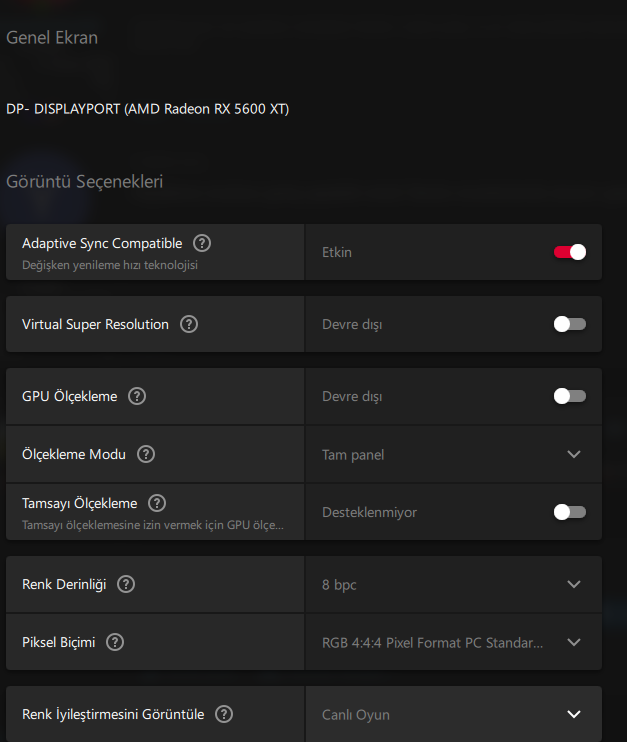Screen dimensions: 627x742
Task: Expand the Ölçekleme Modu dropdown chevron
Action: coord(573,454)
